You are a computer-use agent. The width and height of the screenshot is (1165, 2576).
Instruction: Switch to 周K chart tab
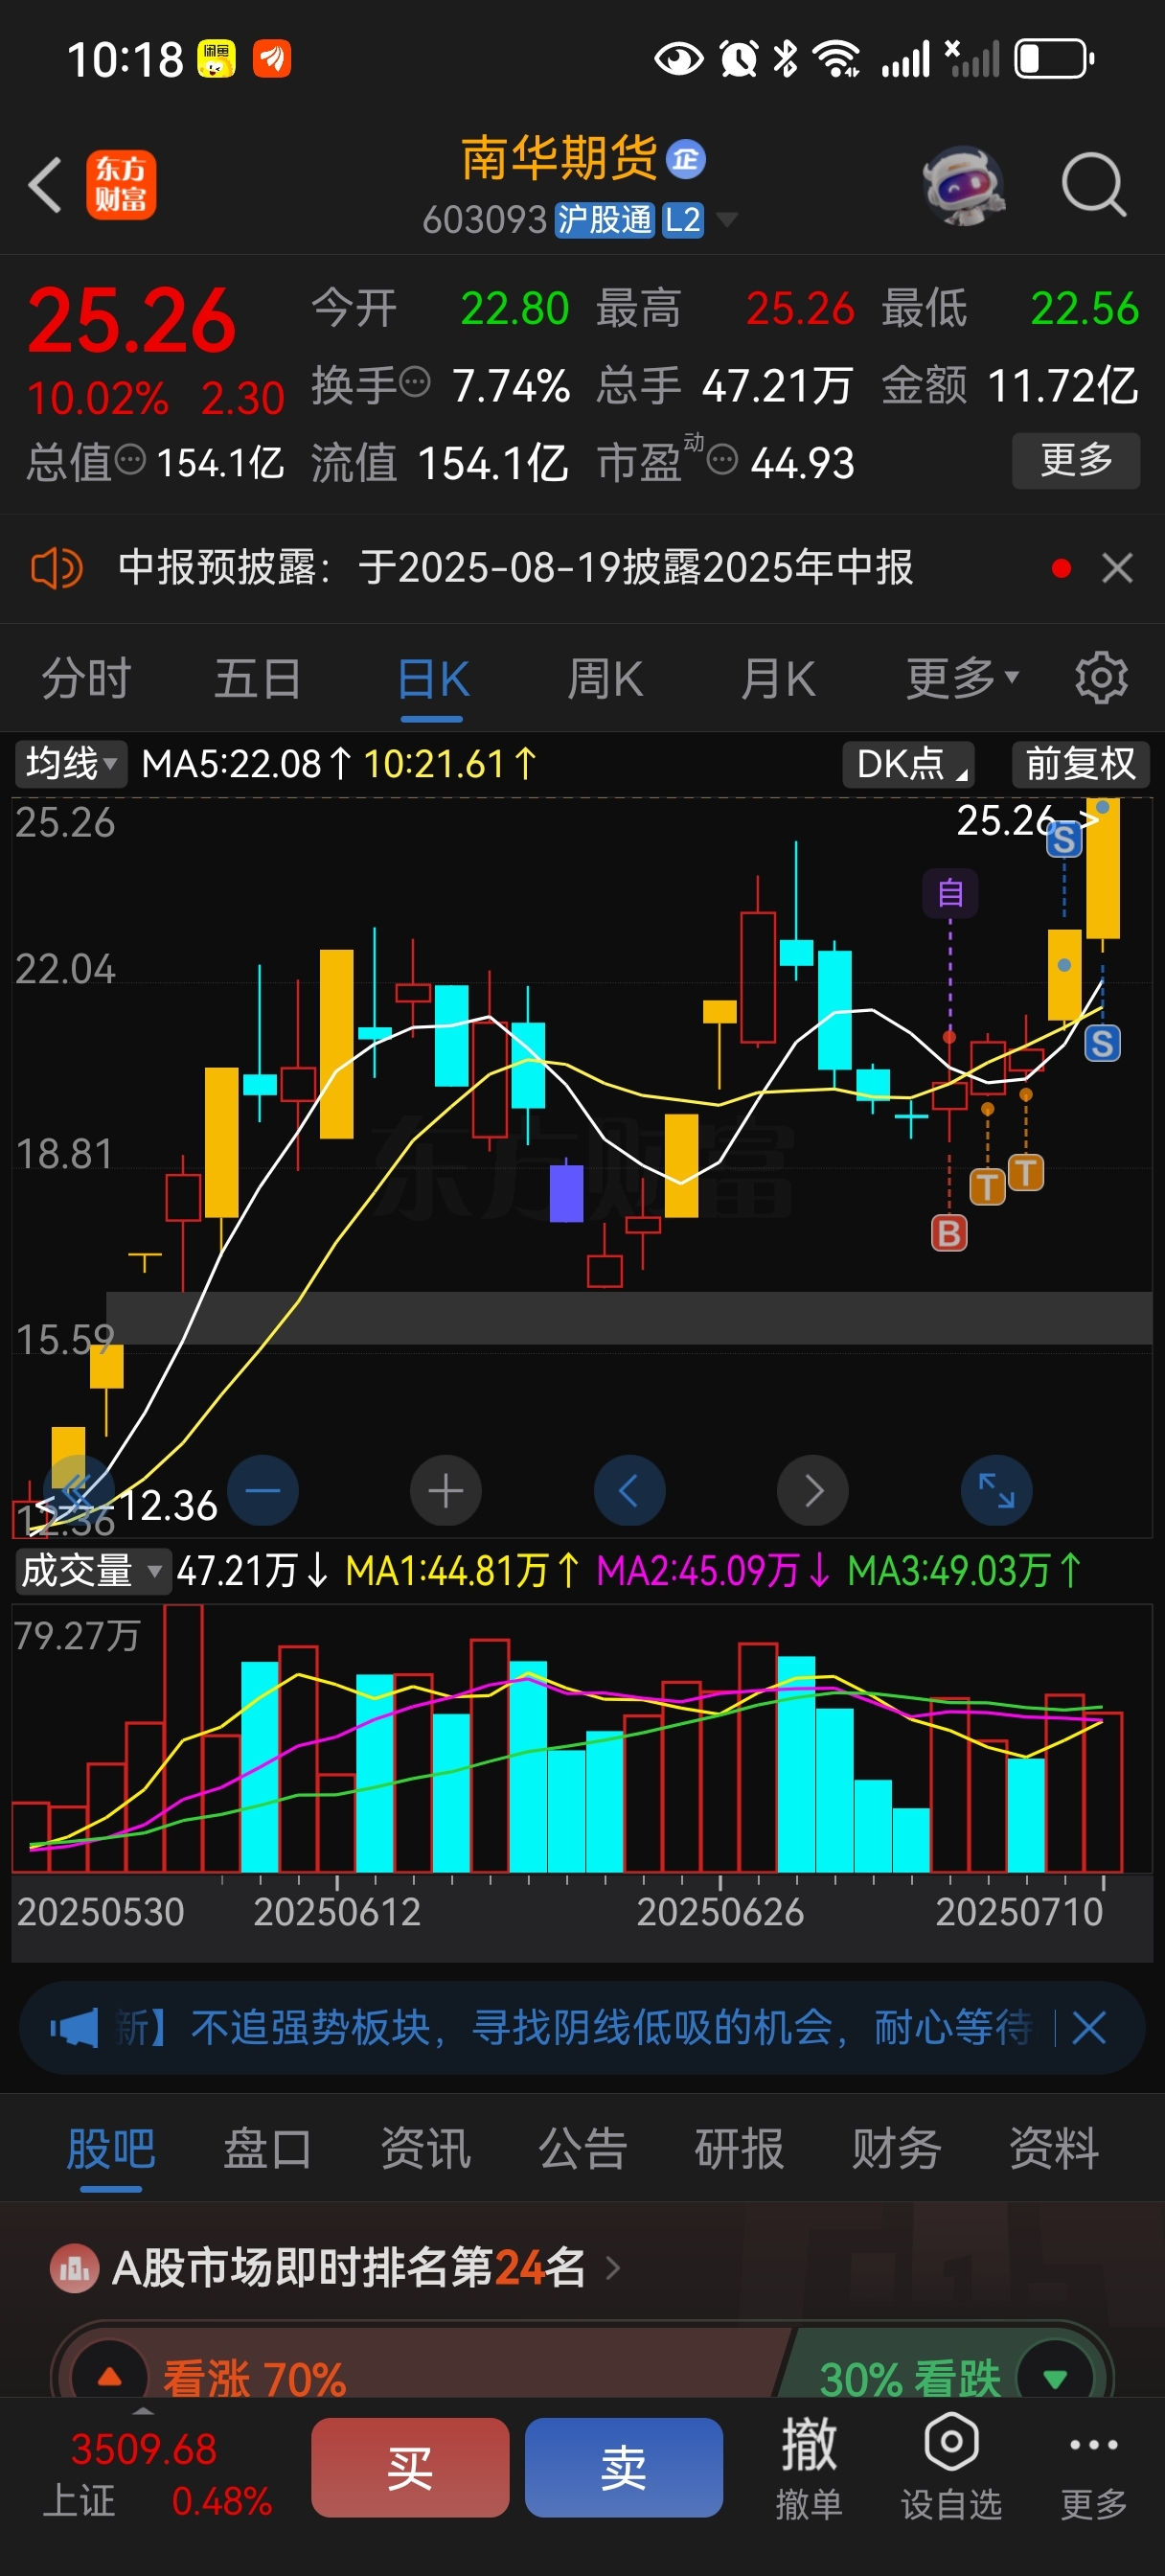click(x=605, y=679)
